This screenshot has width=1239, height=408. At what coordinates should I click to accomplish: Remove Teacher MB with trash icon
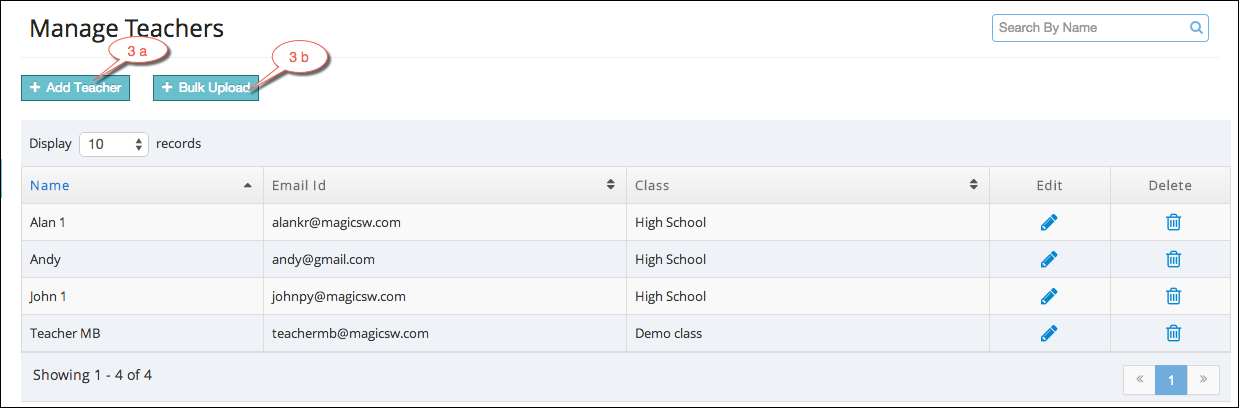[x=1174, y=333]
